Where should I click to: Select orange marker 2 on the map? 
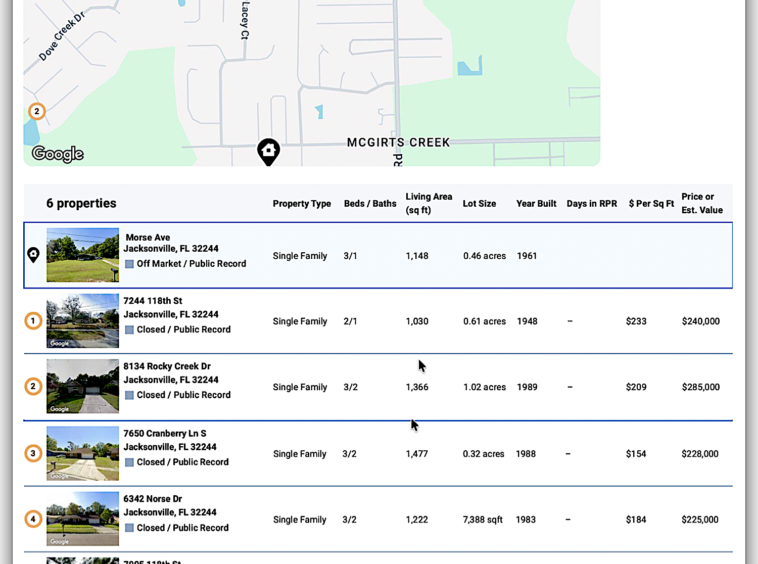pos(37,112)
